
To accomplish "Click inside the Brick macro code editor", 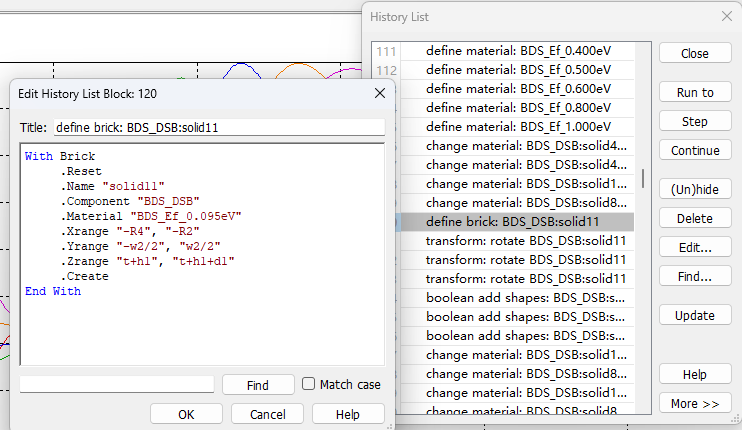I will 202,254.
